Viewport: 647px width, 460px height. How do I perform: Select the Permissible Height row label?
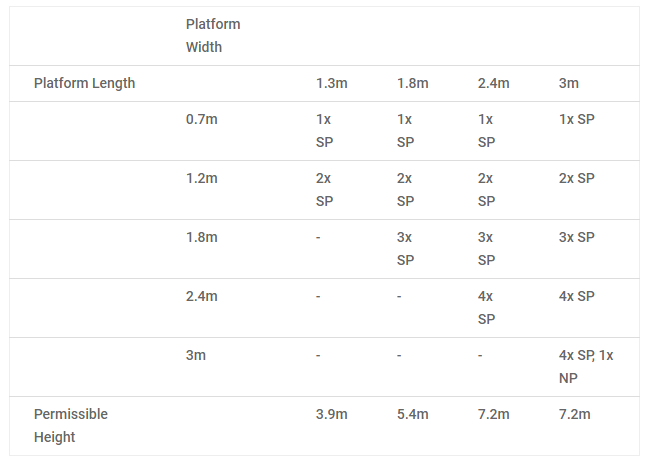coord(70,425)
